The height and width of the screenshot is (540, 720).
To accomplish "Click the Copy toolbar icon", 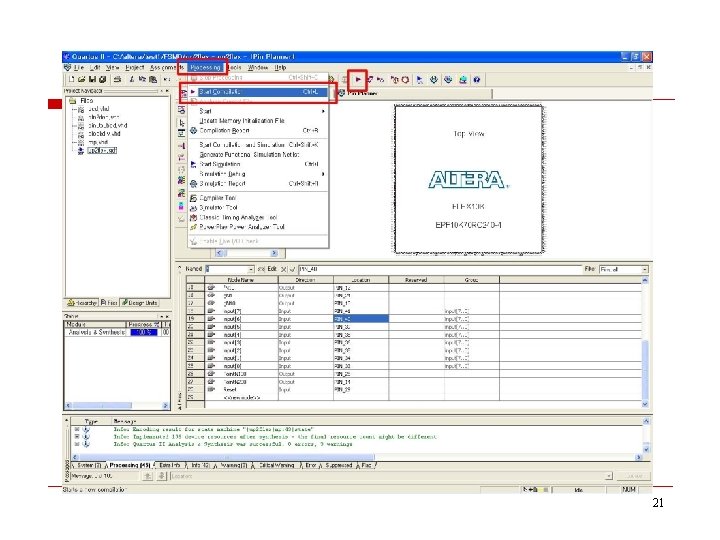I will click(142, 79).
